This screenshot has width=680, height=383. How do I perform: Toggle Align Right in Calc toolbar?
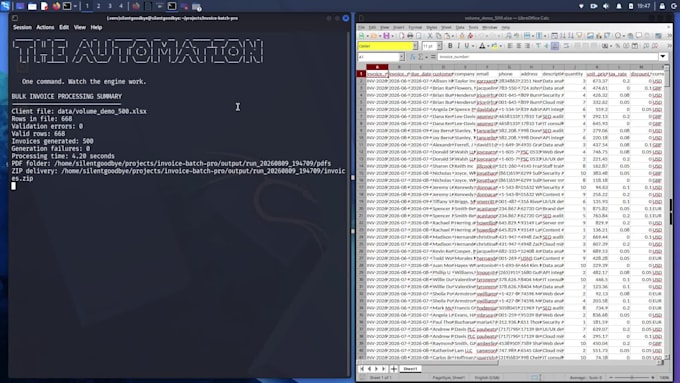coord(527,46)
